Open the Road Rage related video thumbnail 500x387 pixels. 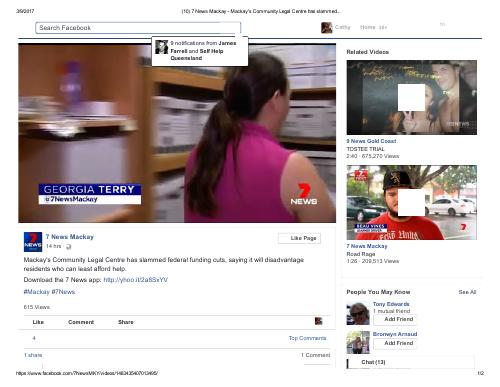(412, 202)
